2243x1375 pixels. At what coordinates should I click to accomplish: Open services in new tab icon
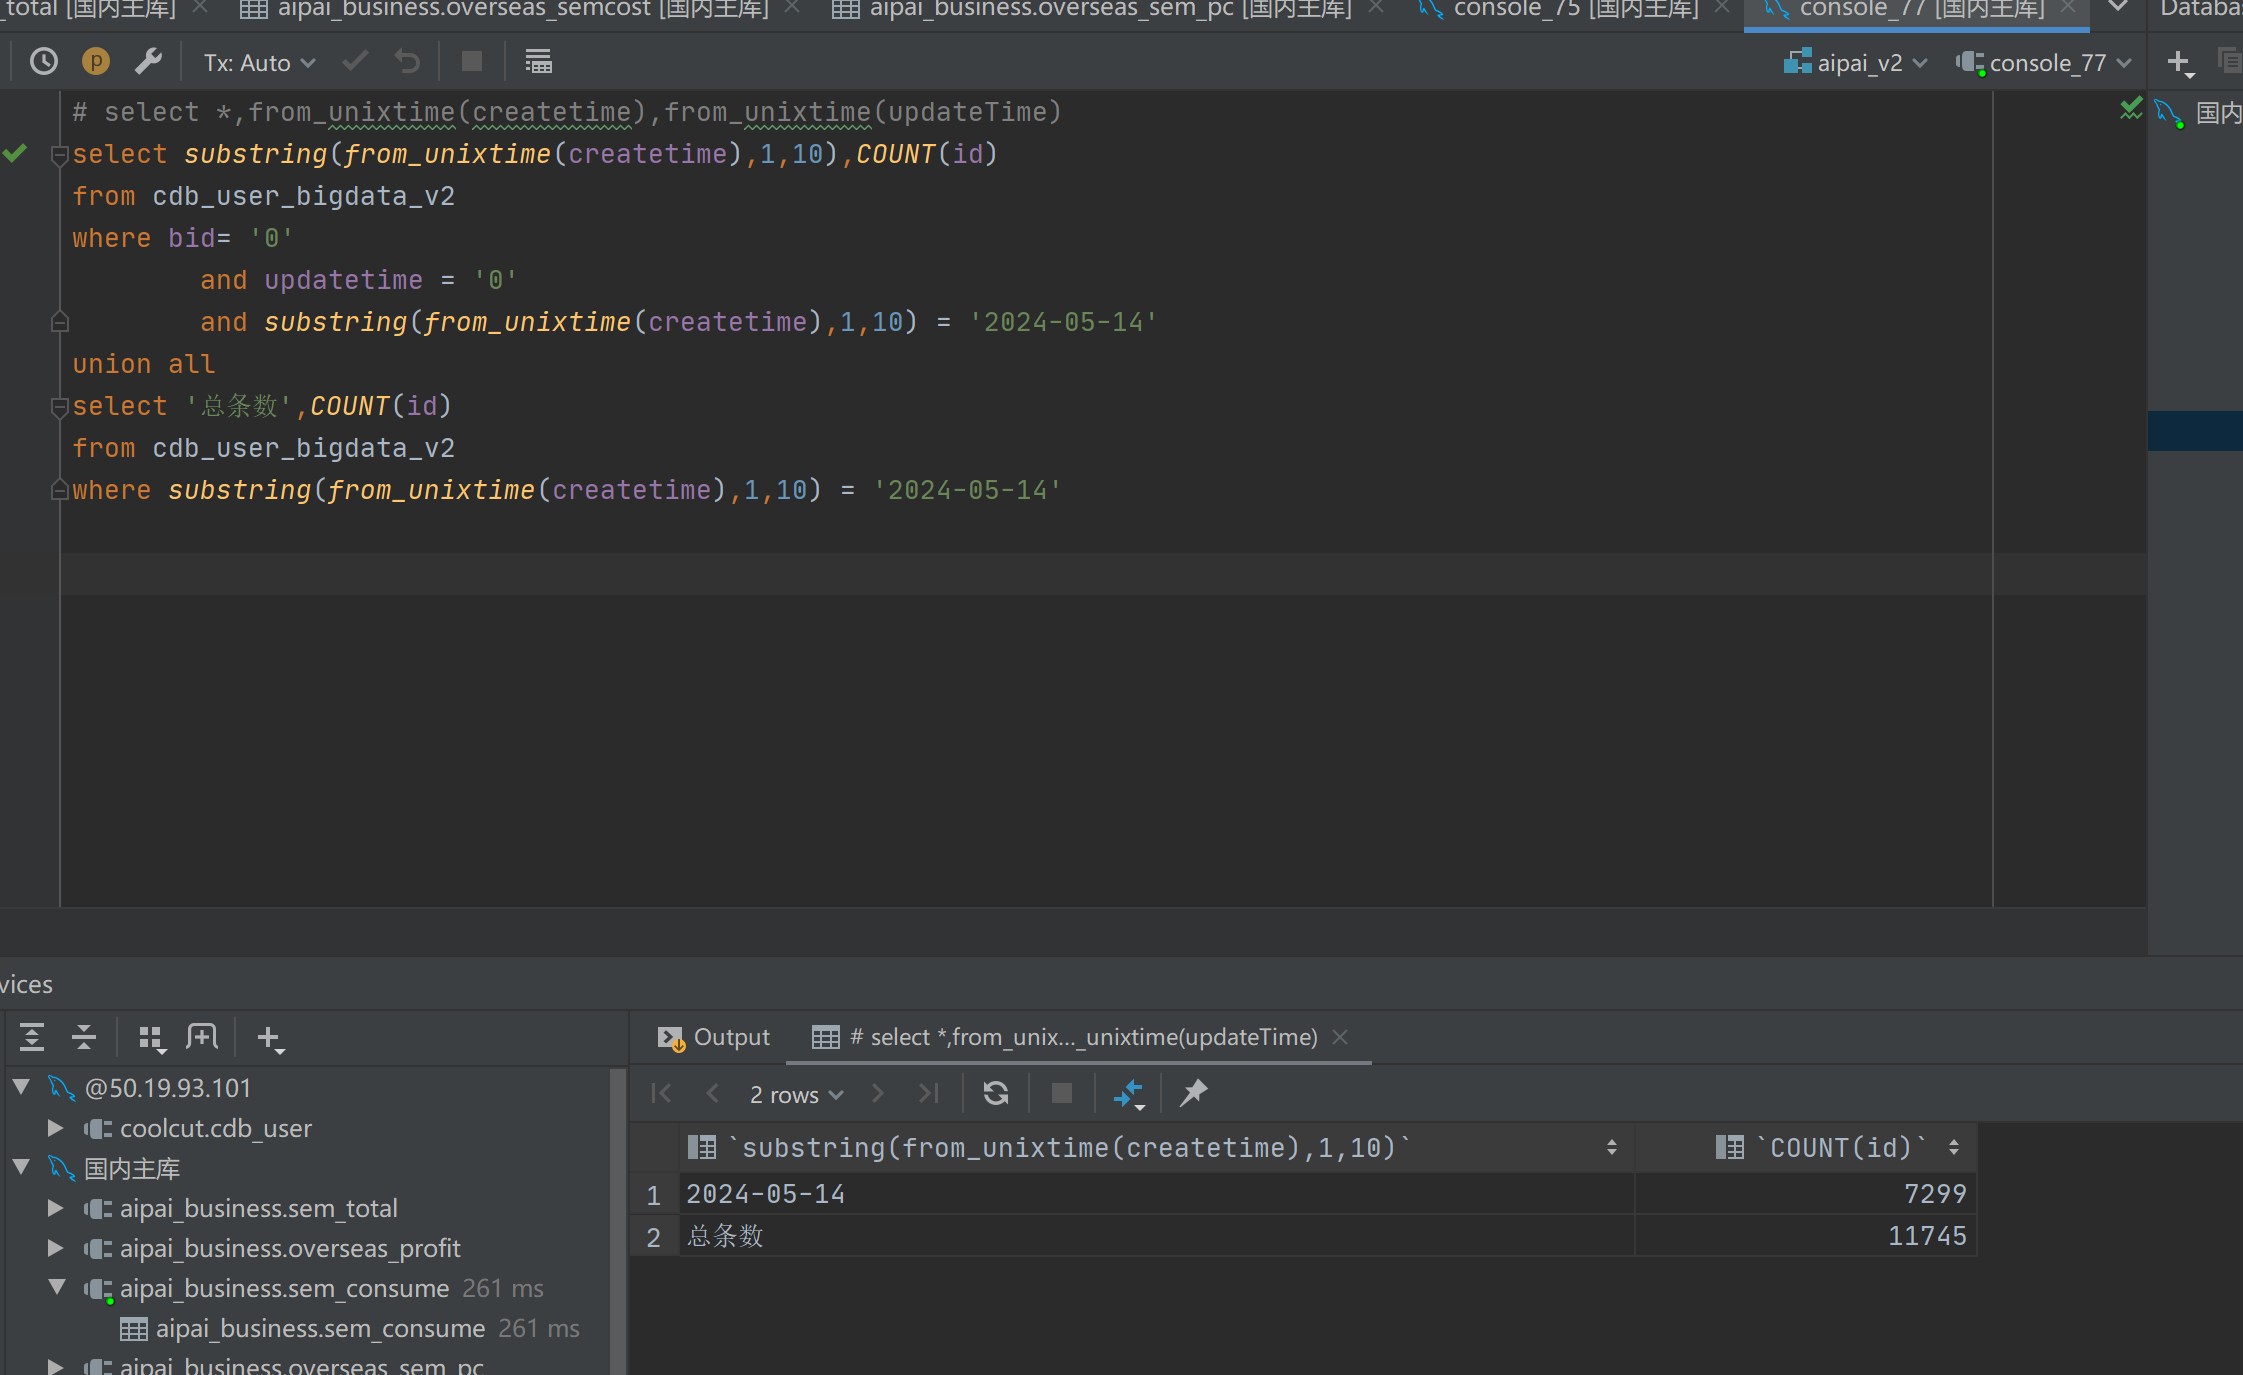pyautogui.click(x=202, y=1037)
